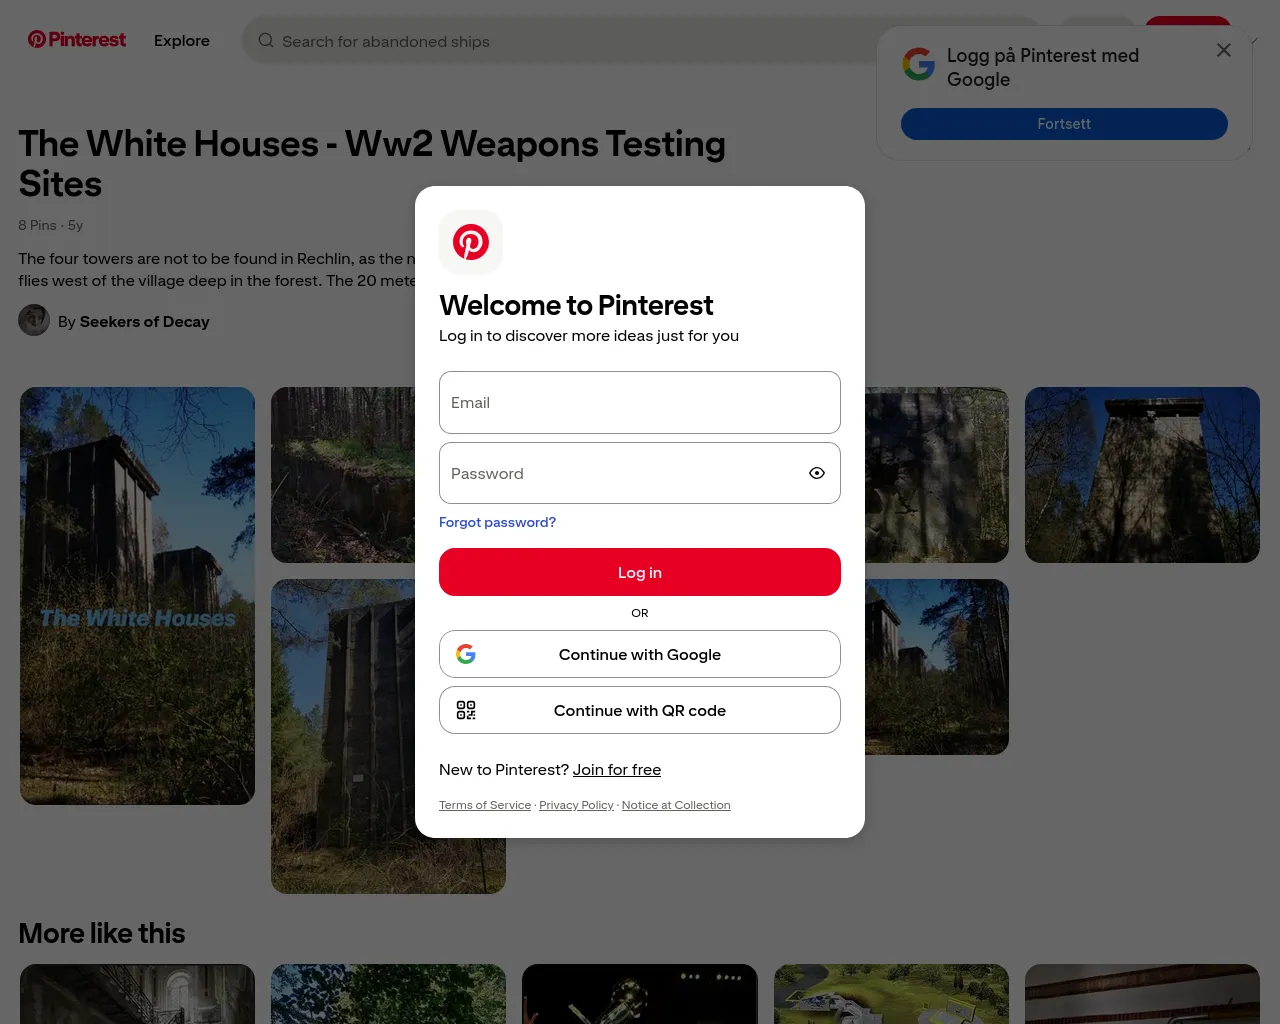Choose Continue with QR code

pyautogui.click(x=640, y=710)
